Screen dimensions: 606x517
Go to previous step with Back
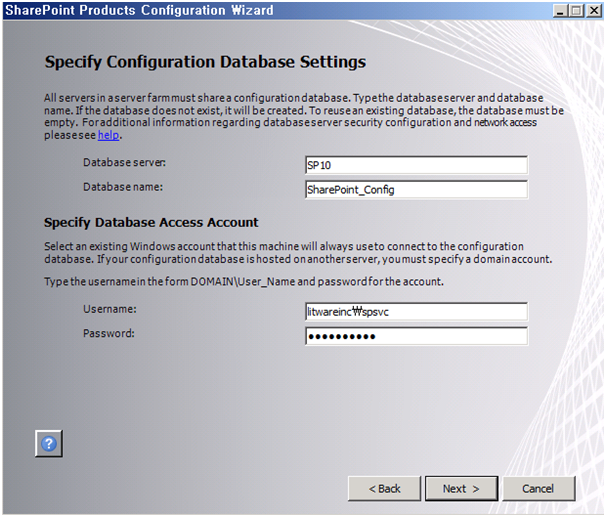(384, 489)
